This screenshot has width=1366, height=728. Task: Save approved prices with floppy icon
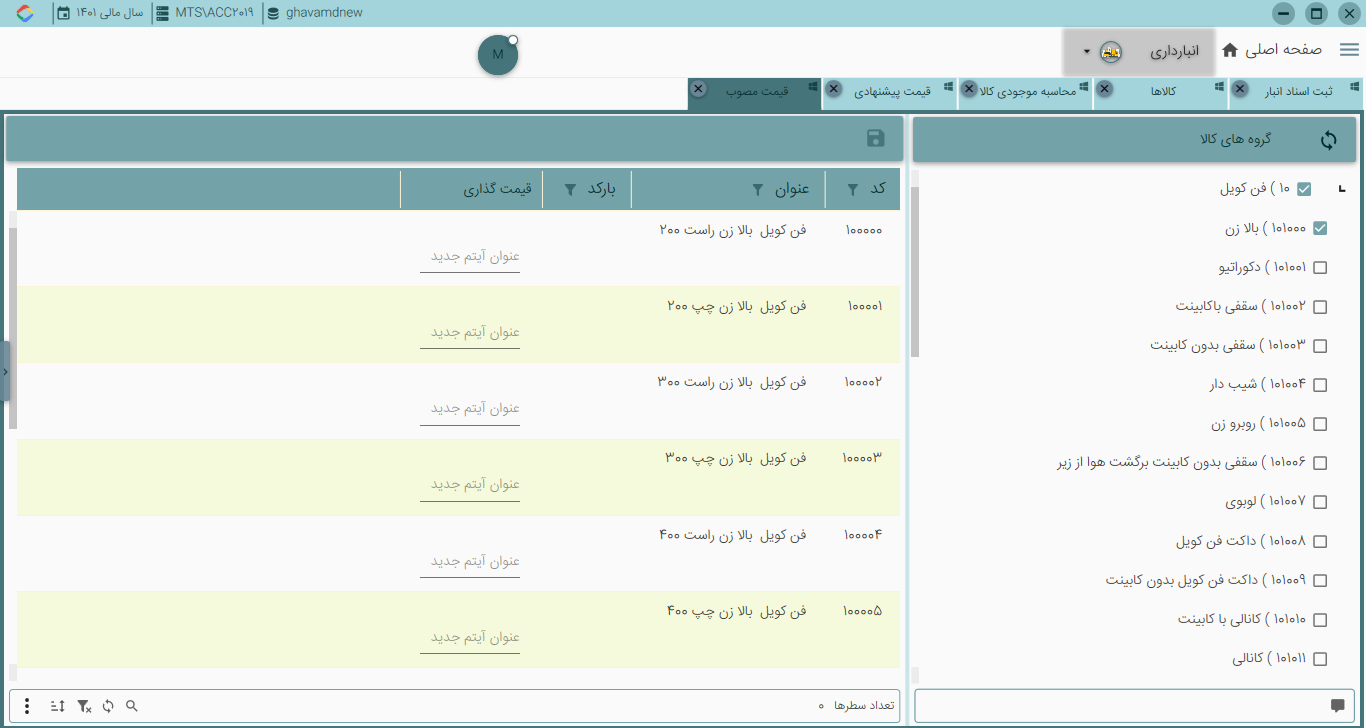[875, 139]
